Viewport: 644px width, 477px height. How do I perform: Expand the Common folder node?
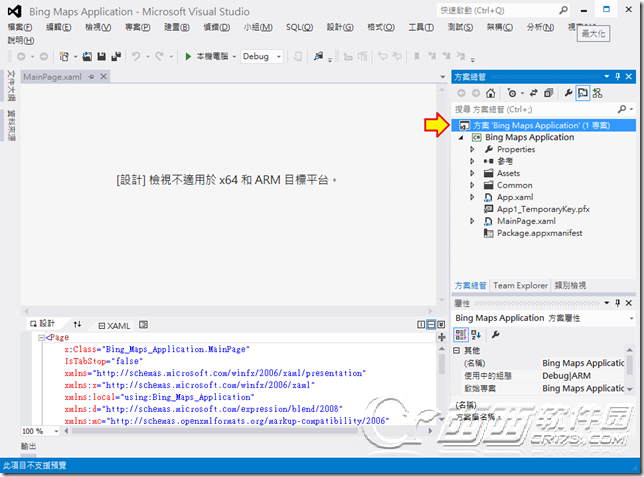(x=472, y=185)
